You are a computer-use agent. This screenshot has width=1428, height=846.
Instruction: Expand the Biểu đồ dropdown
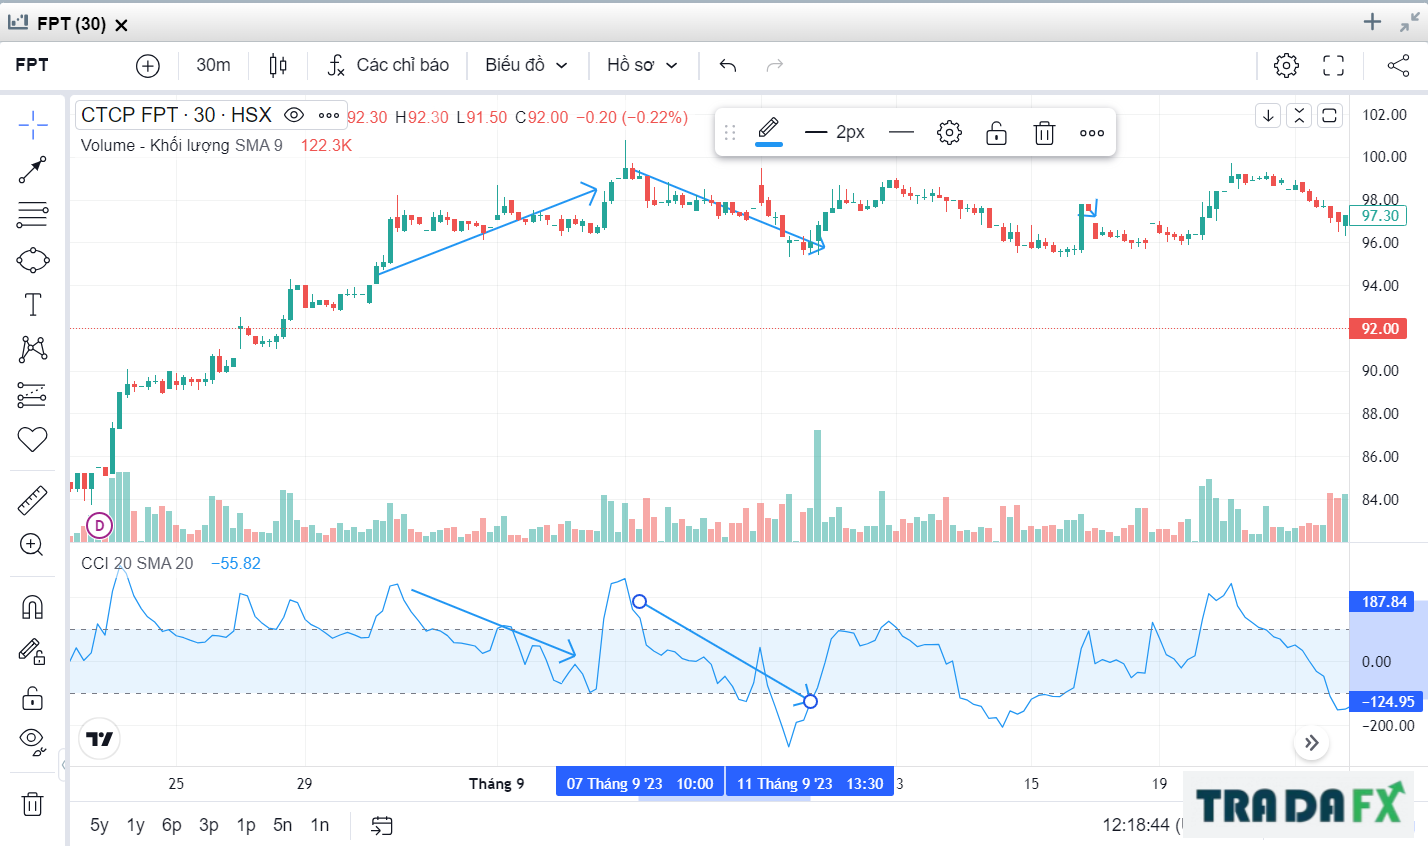[x=527, y=65]
